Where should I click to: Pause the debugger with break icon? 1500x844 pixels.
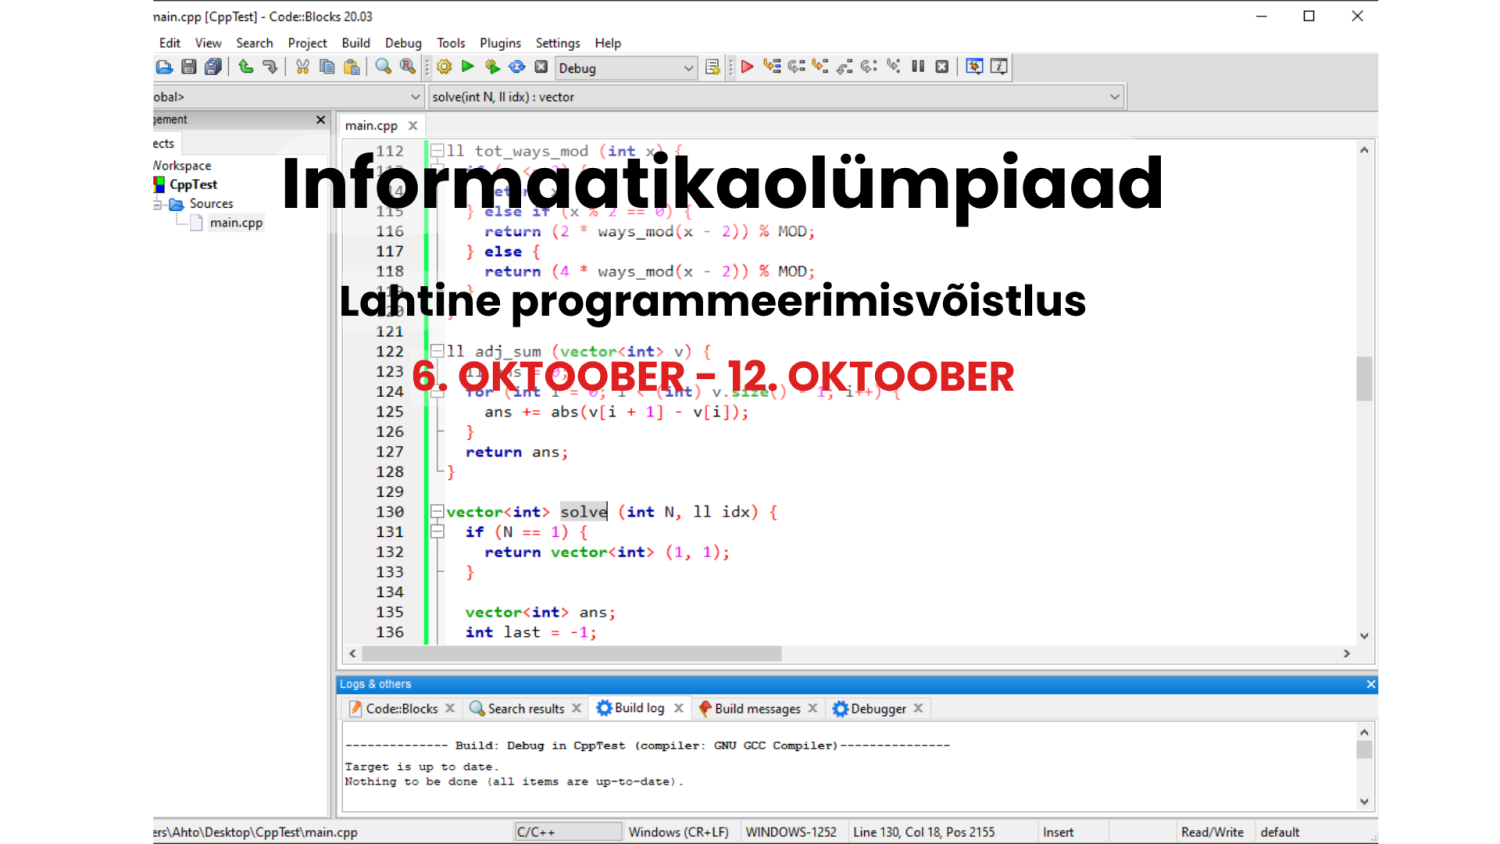point(918,67)
